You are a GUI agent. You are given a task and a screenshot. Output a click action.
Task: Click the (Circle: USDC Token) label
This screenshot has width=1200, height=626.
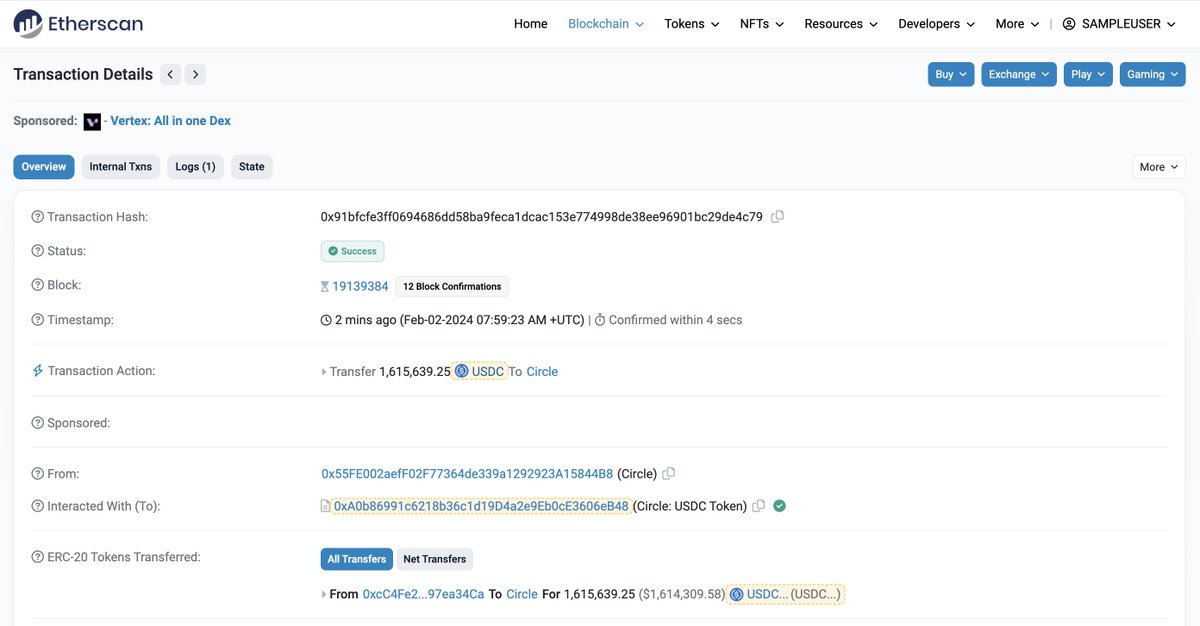pyautogui.click(x=690, y=506)
